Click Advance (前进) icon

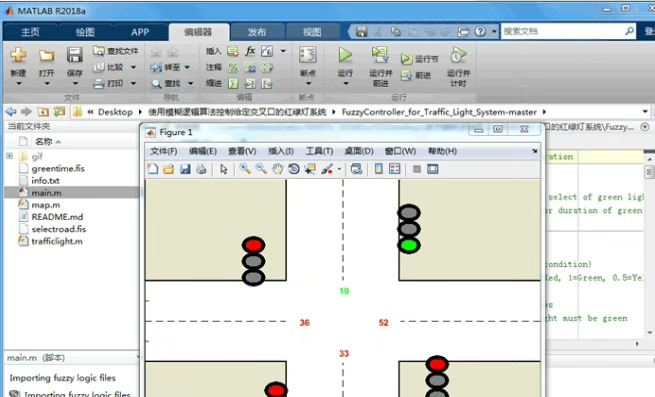[x=406, y=75]
